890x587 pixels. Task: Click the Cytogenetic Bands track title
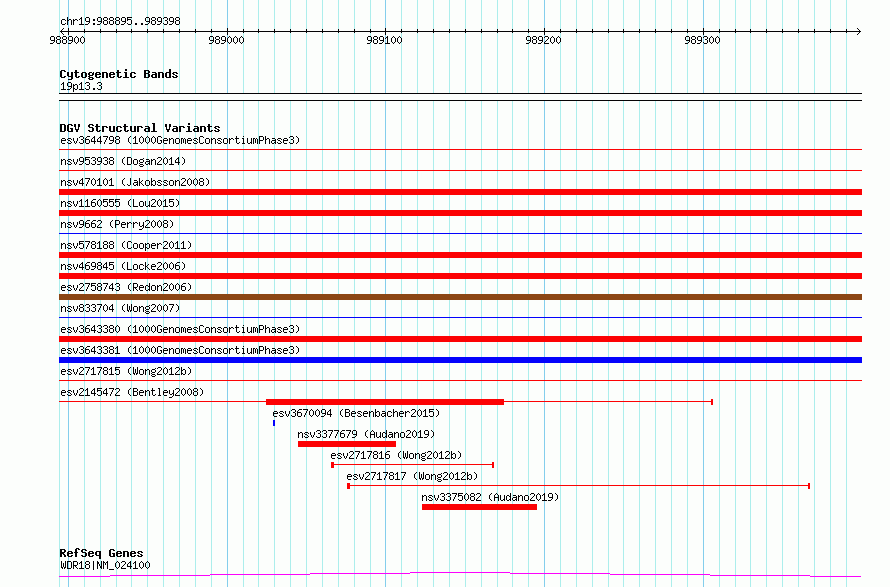119,74
